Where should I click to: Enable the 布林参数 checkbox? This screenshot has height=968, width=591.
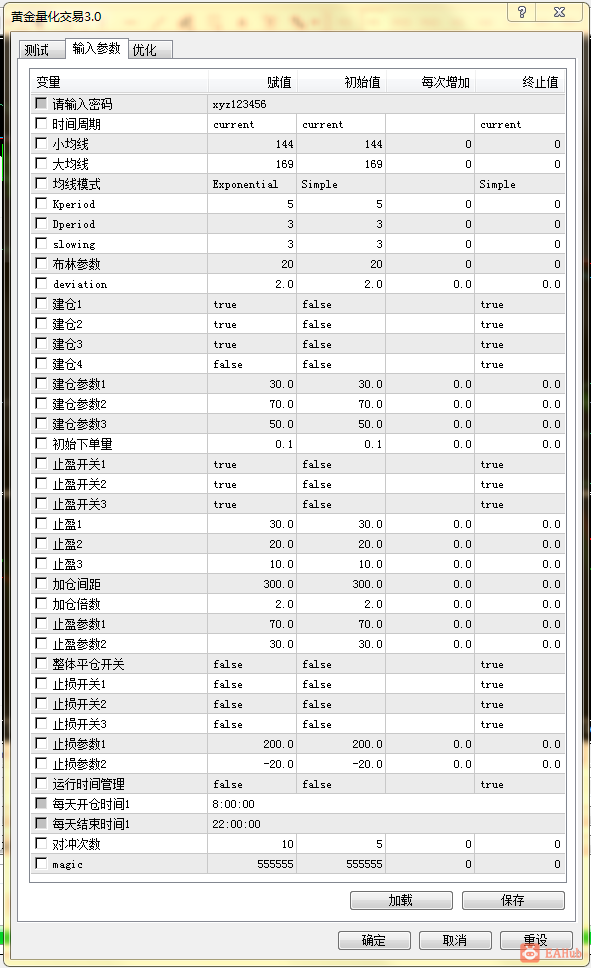41,263
